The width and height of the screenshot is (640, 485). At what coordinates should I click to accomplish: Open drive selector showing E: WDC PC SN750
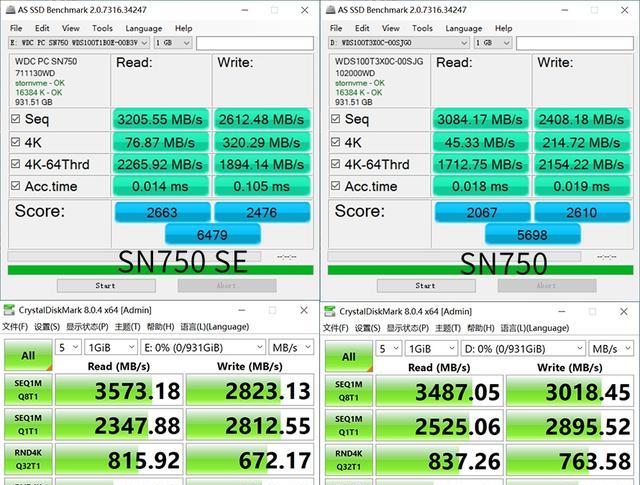79,42
